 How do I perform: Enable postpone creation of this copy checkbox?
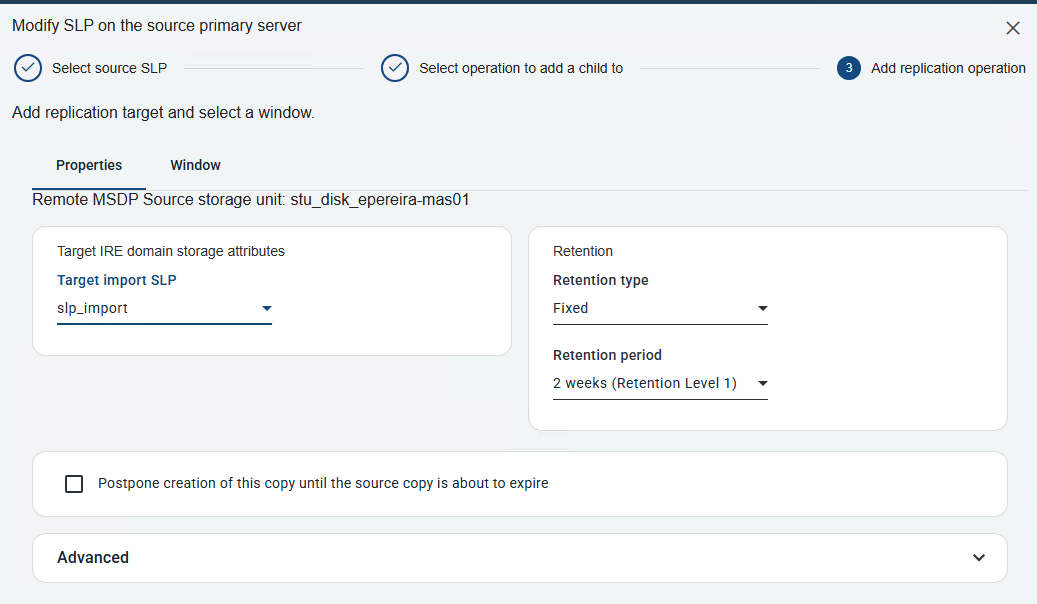point(74,484)
